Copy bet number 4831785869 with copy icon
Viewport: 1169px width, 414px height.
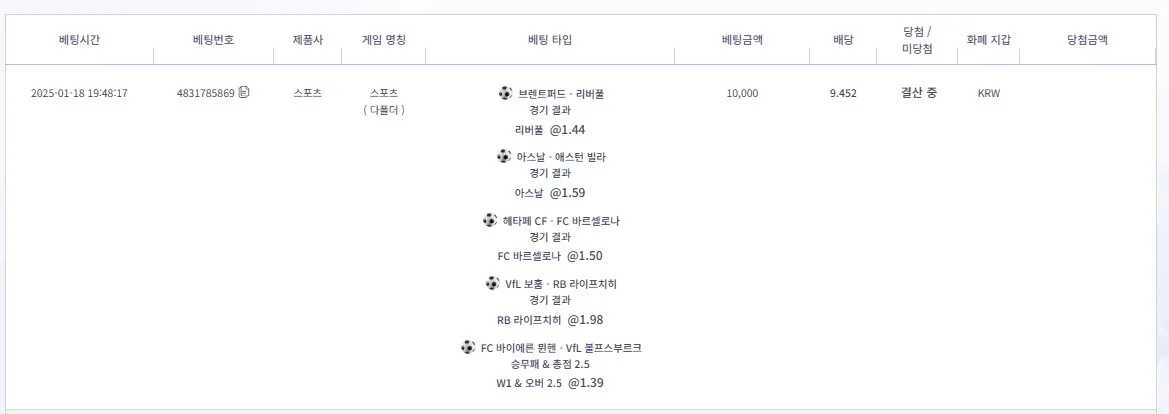[x=244, y=92]
